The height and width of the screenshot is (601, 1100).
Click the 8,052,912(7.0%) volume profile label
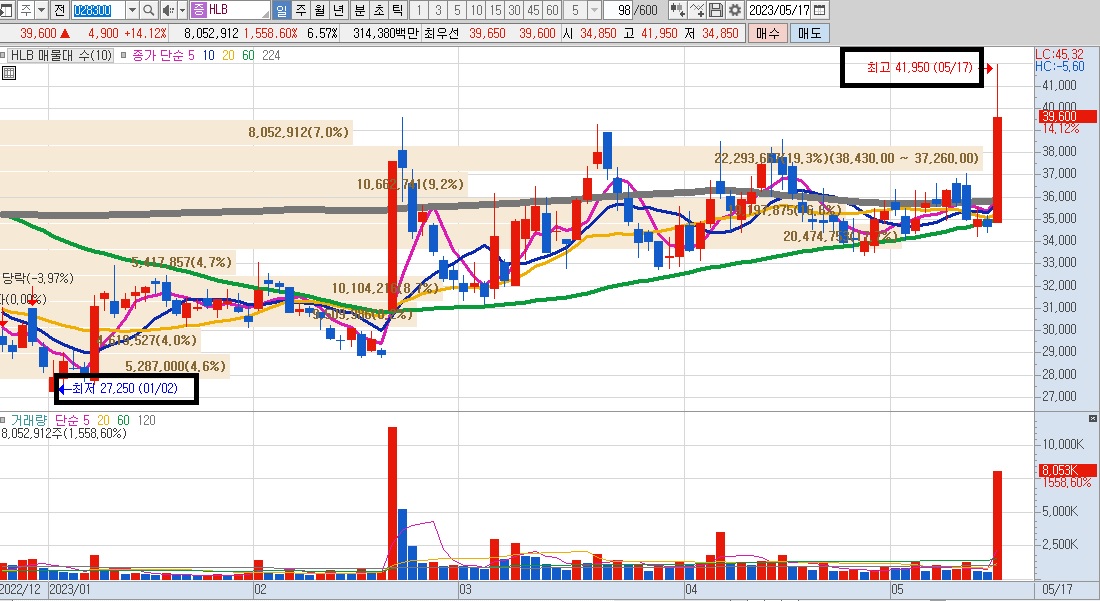coord(298,132)
